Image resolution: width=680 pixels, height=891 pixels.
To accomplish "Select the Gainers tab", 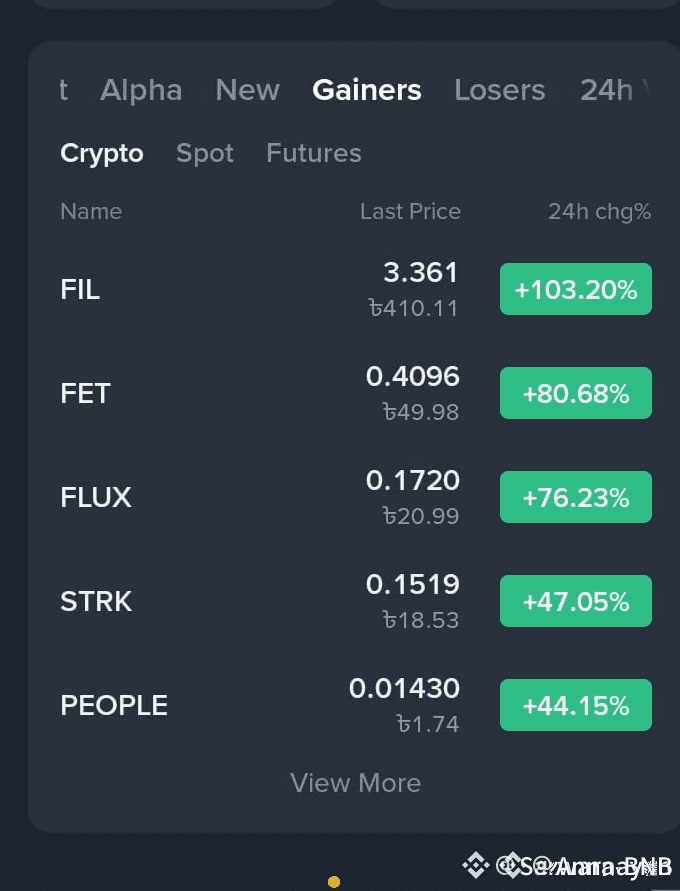I will 367,90.
